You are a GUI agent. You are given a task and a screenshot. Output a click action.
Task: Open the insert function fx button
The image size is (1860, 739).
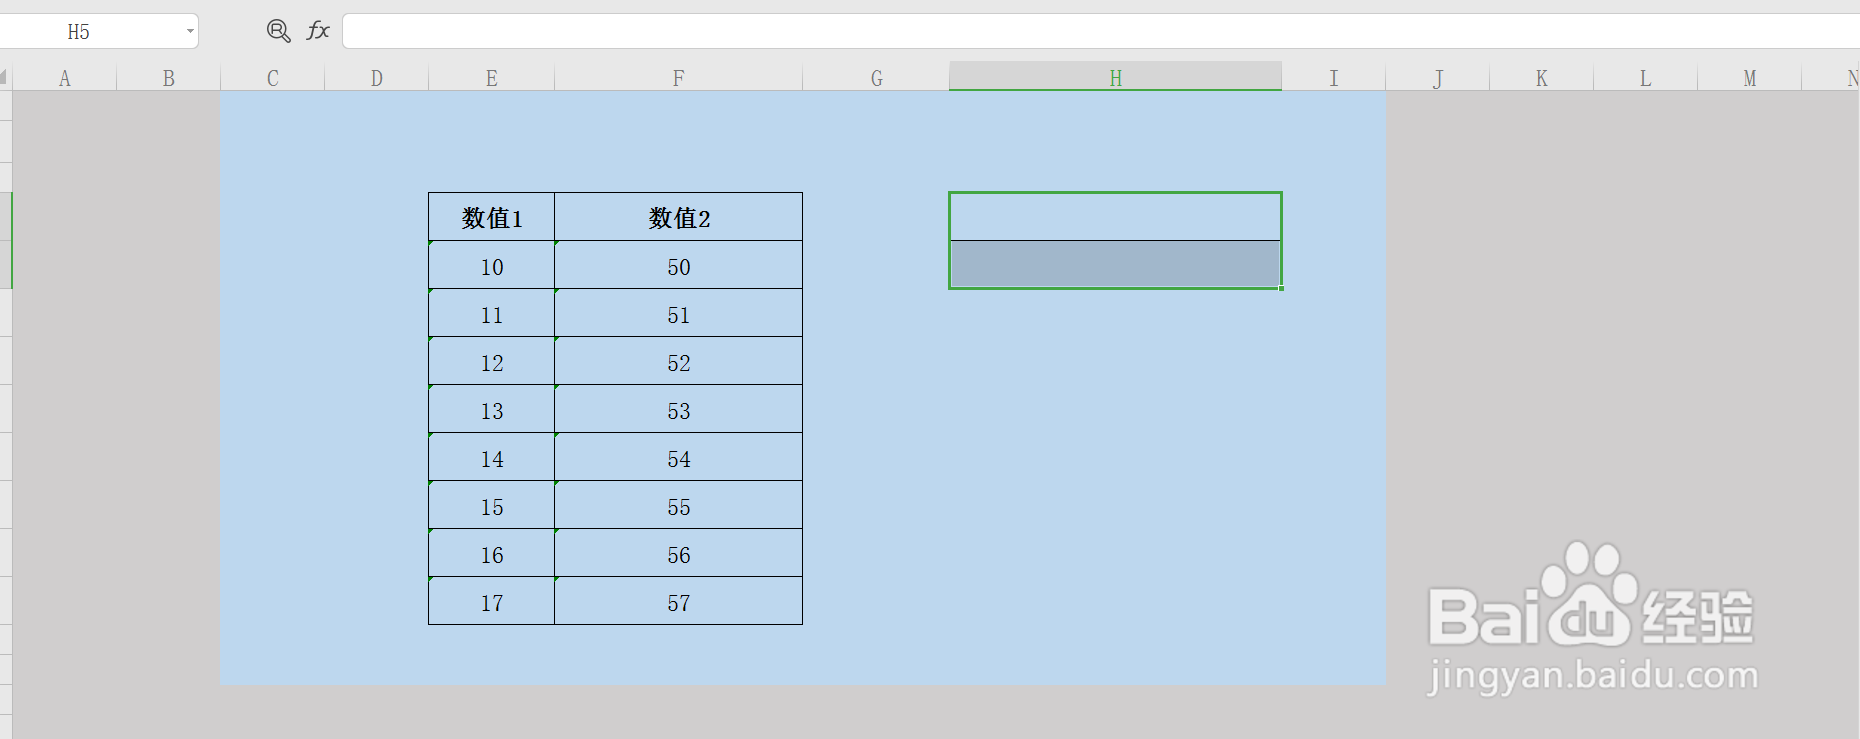click(x=318, y=31)
